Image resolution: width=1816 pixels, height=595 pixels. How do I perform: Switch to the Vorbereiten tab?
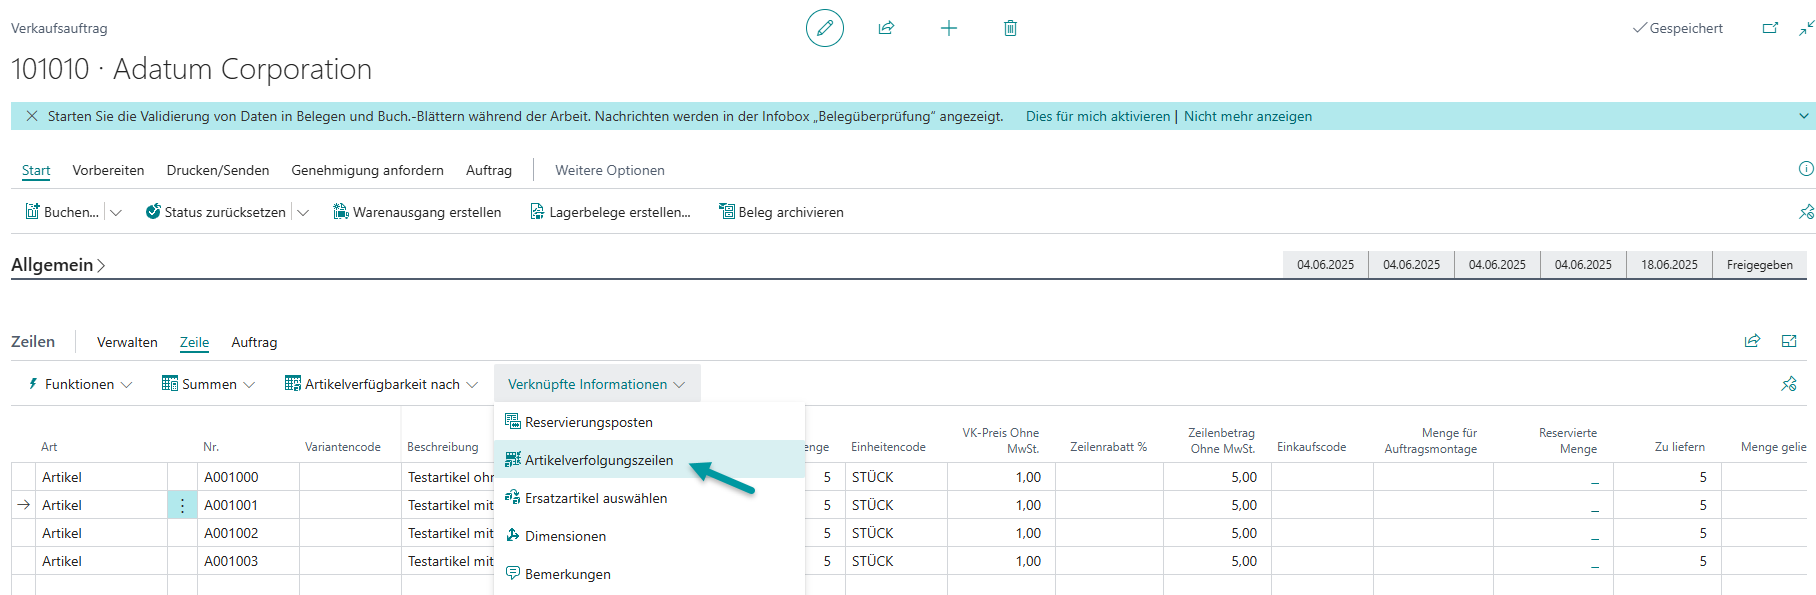[108, 170]
